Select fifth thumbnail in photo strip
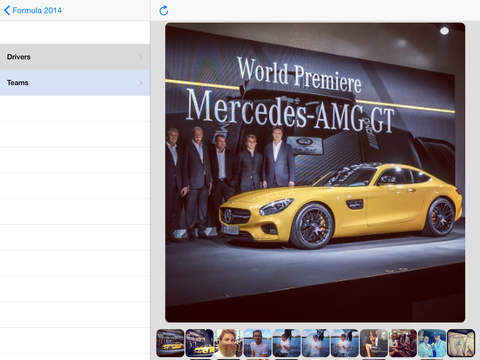 [286, 343]
